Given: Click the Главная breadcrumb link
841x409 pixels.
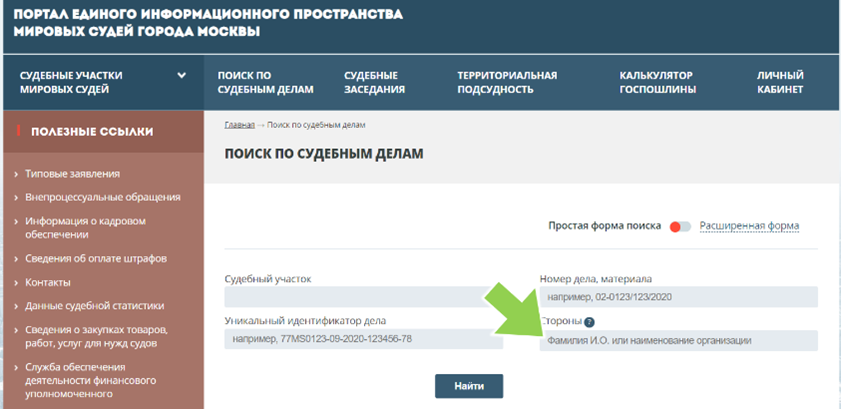Looking at the screenshot, I should [x=239, y=125].
